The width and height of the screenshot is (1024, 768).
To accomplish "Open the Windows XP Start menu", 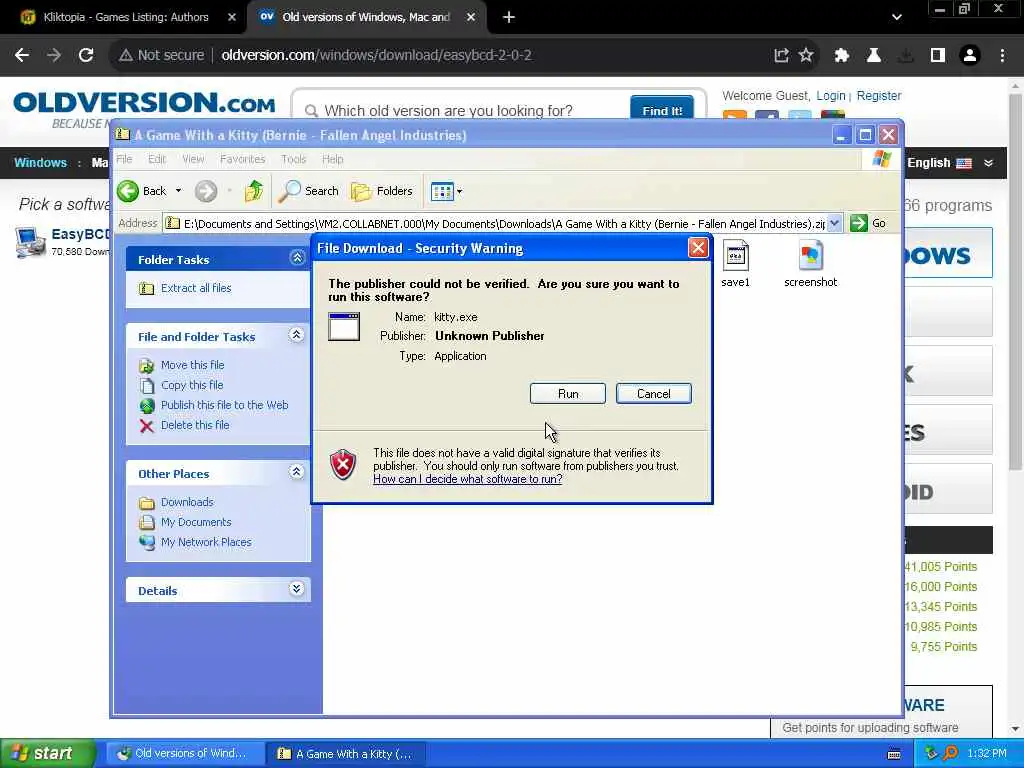I will point(47,754).
